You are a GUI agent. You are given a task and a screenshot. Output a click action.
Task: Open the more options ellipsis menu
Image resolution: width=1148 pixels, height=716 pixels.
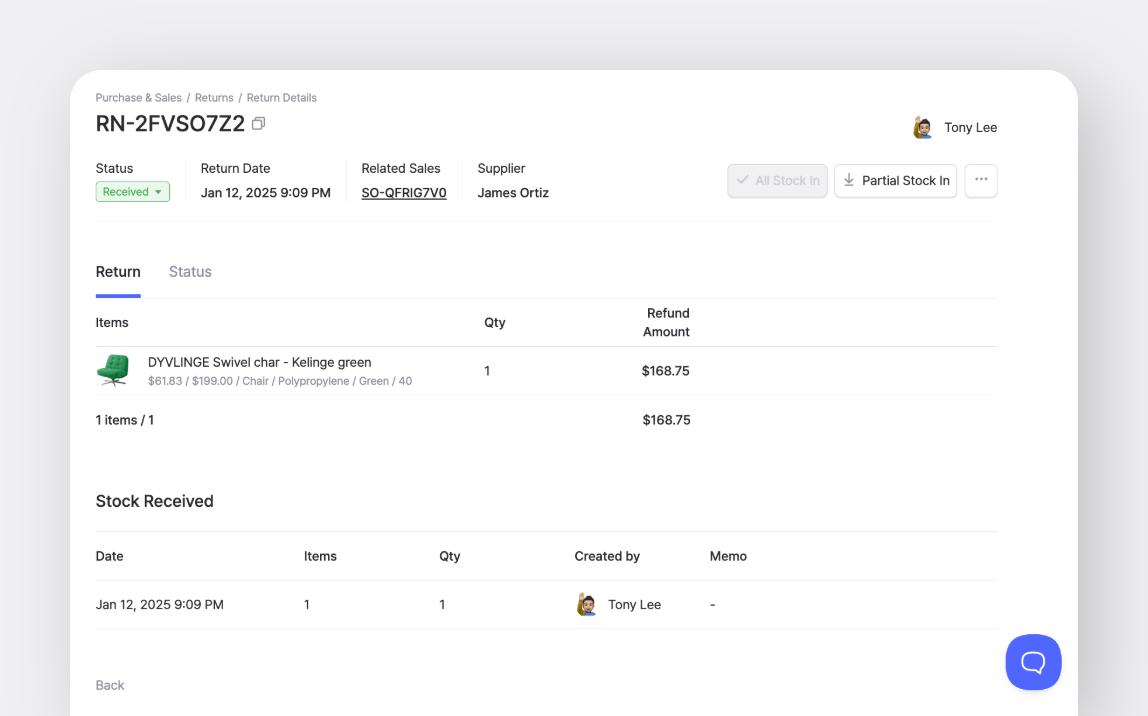tap(981, 181)
